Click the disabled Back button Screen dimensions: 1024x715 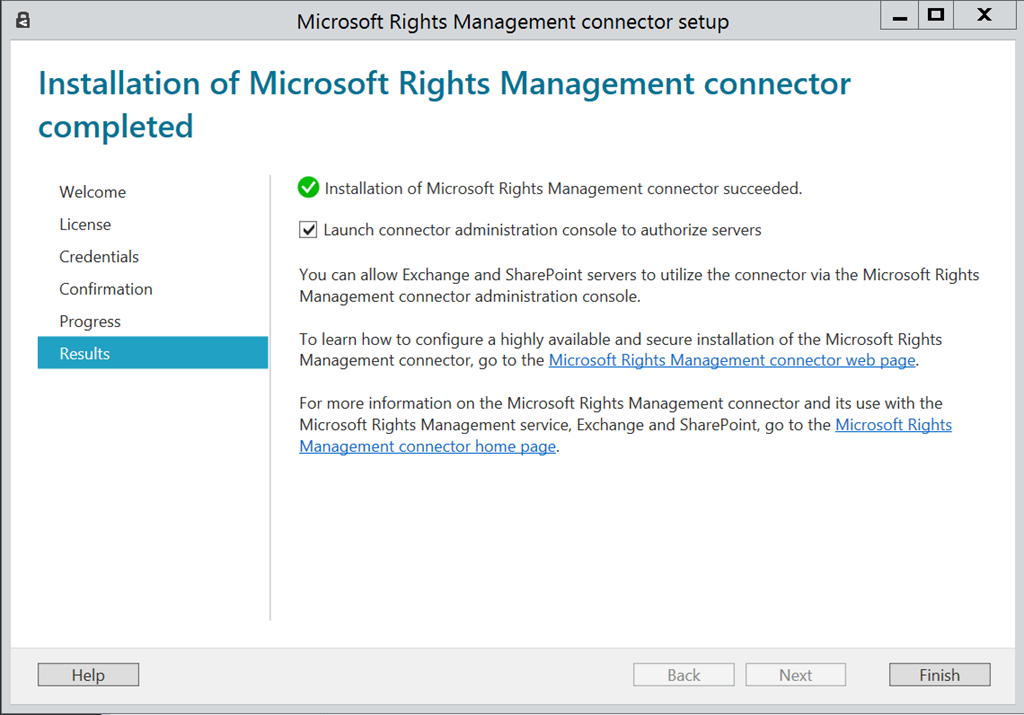(684, 675)
